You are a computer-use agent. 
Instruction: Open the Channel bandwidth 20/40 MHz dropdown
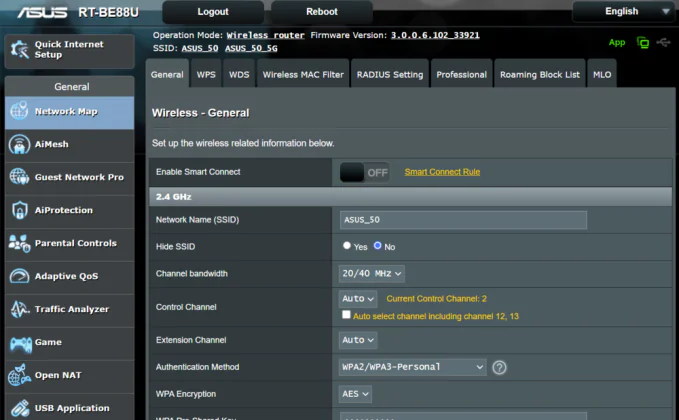click(x=372, y=274)
